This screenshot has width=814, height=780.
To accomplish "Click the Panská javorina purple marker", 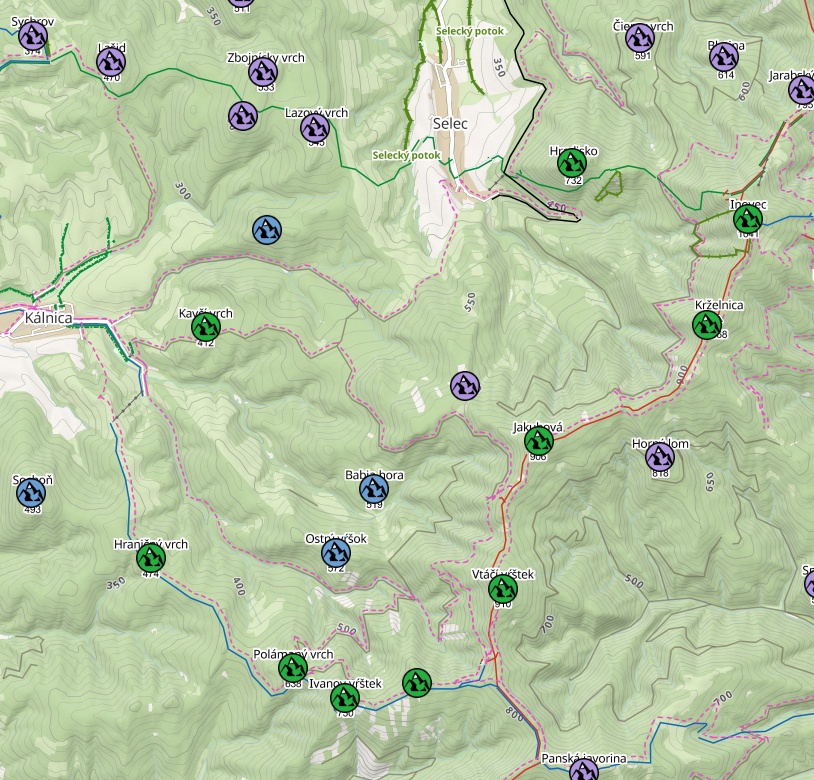I will coord(583,771).
